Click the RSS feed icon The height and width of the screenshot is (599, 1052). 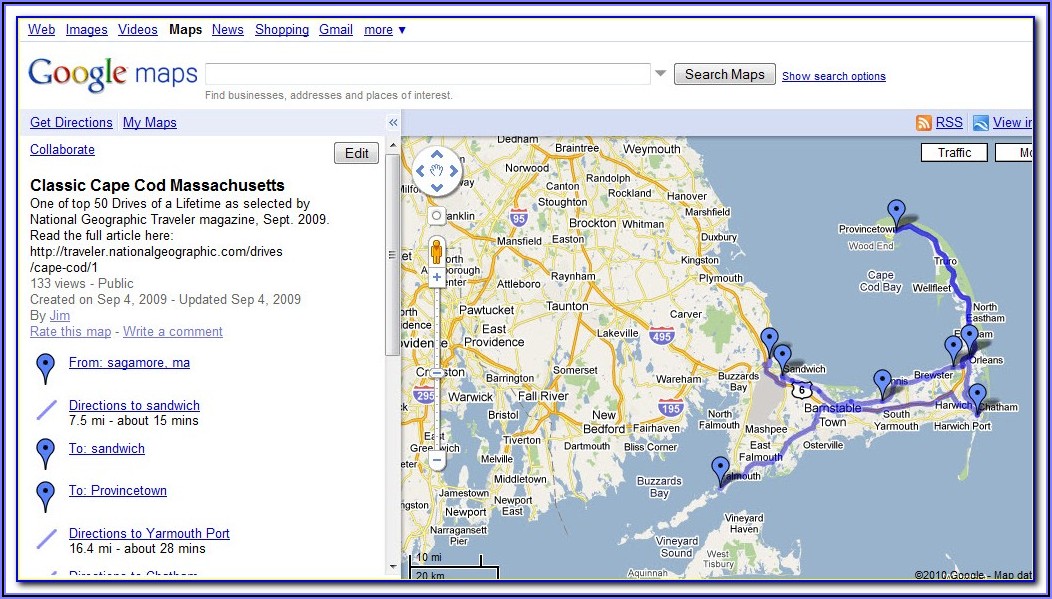coord(924,122)
